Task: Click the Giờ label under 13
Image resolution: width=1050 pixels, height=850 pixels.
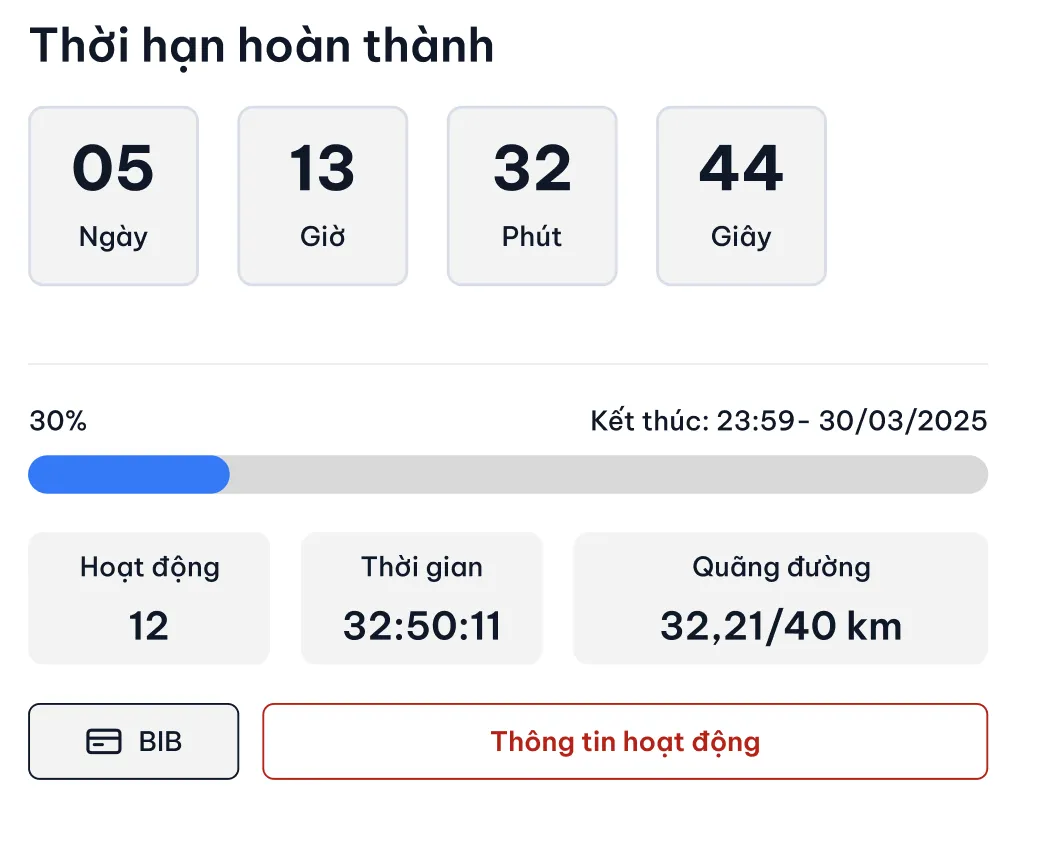Action: pyautogui.click(x=323, y=236)
